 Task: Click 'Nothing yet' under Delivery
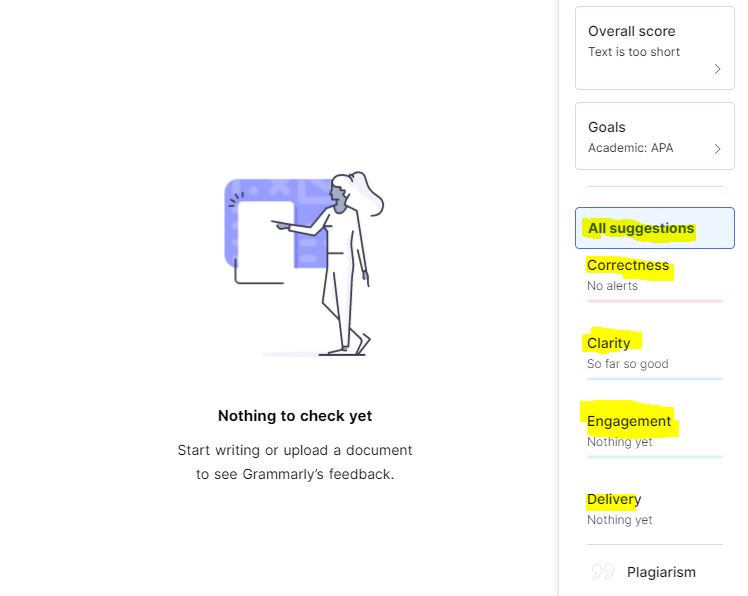click(x=619, y=520)
